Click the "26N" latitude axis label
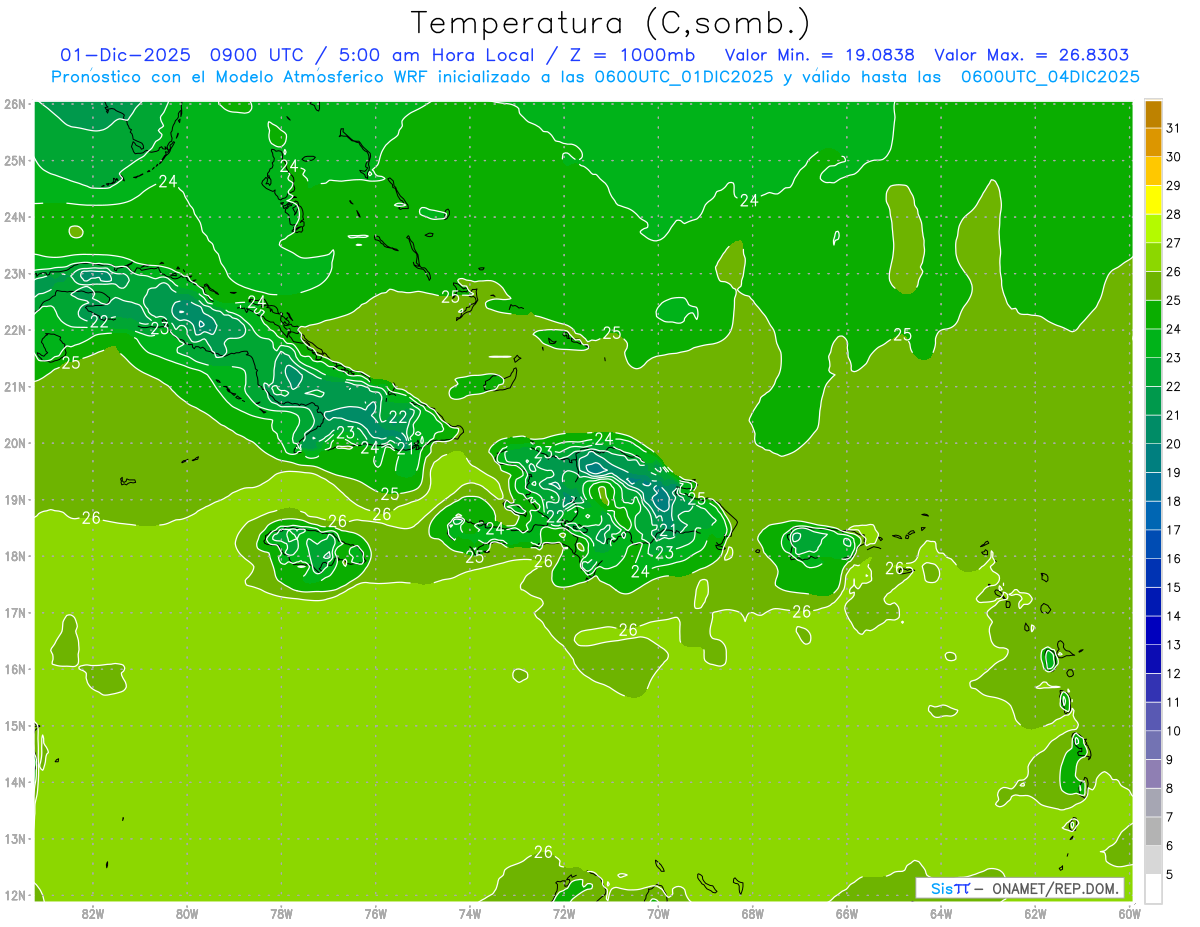Screen dimensions: 1200x927 coord(14,104)
